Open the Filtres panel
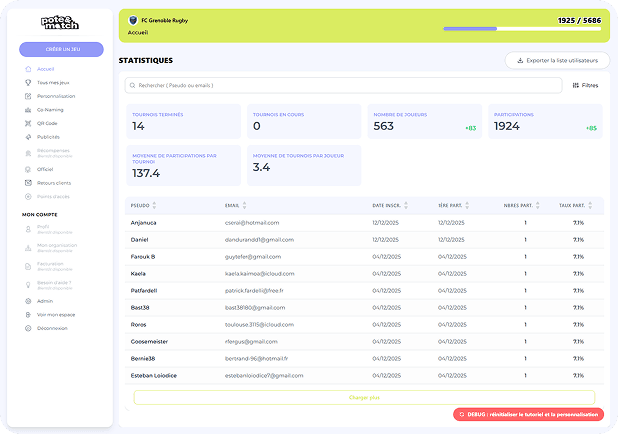 coord(585,86)
